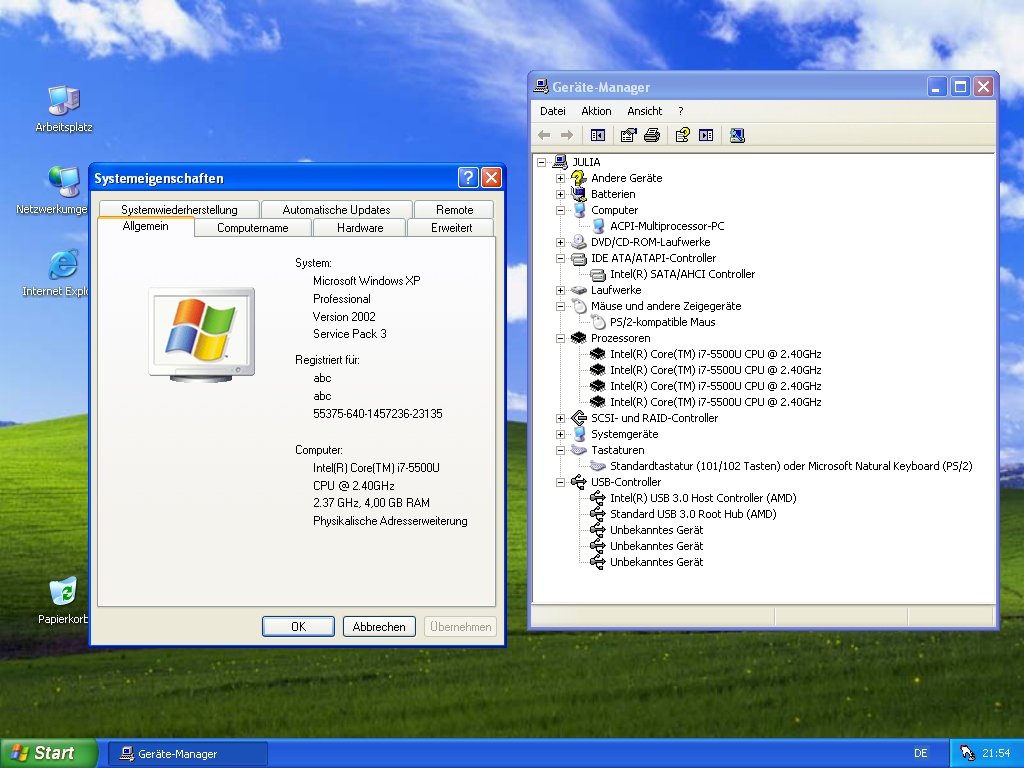Image resolution: width=1024 pixels, height=768 pixels.
Task: Select Standard USB 3.0 Root Hub (AMD)
Action: tap(693, 514)
